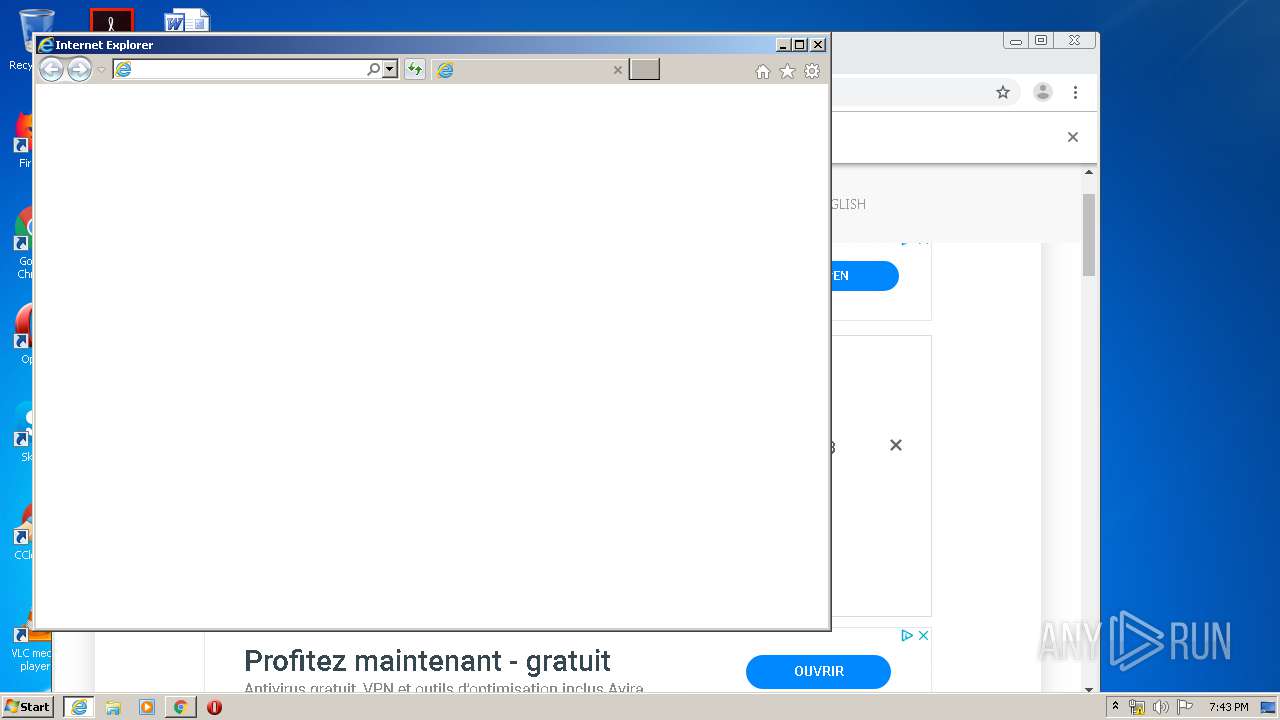Bookmark page with Chrome star icon
The height and width of the screenshot is (720, 1280).
[x=1003, y=92]
